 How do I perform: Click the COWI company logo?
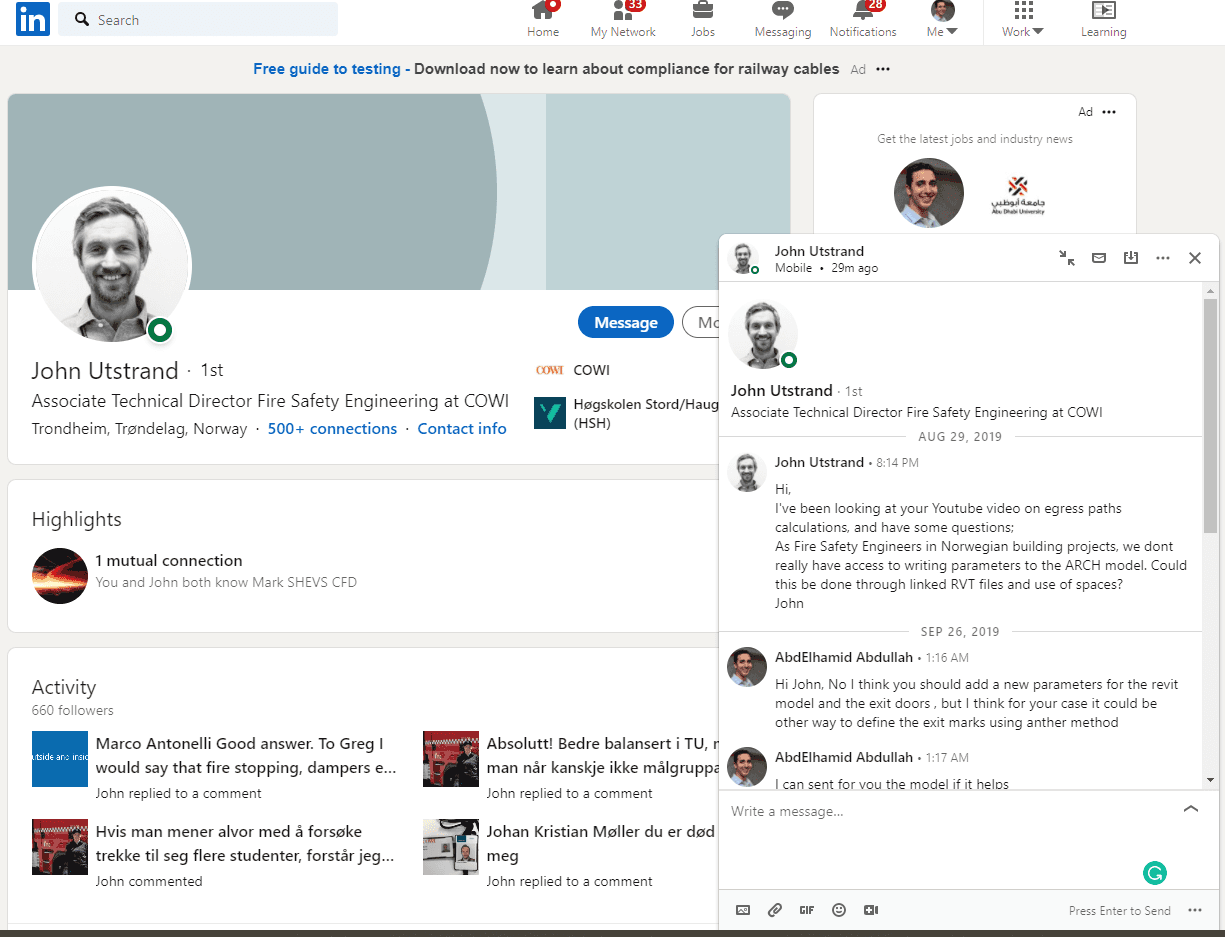pyautogui.click(x=550, y=370)
